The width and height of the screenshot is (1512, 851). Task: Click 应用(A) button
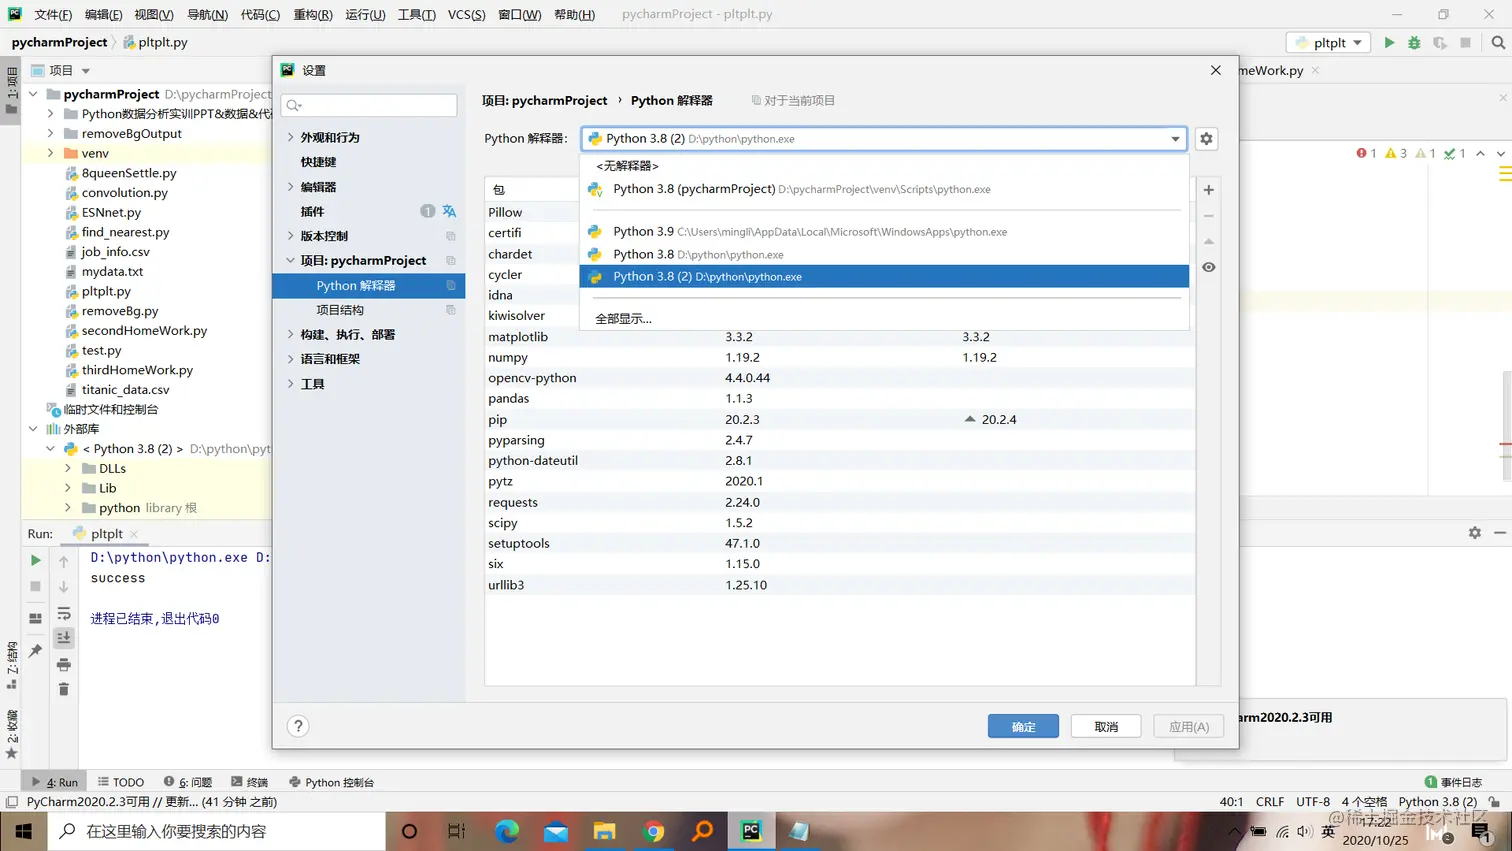point(1189,727)
